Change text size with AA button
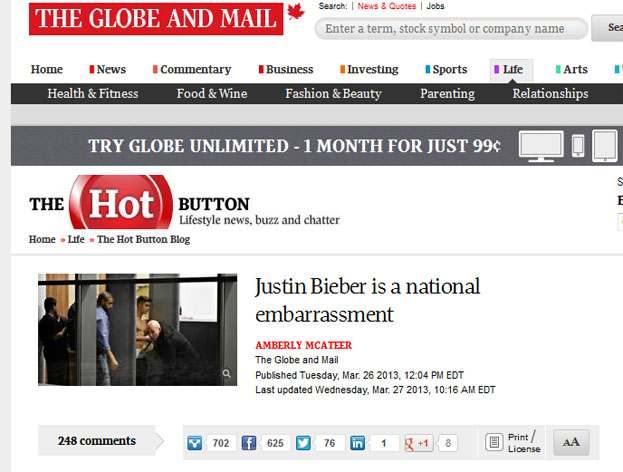 pos(571,442)
